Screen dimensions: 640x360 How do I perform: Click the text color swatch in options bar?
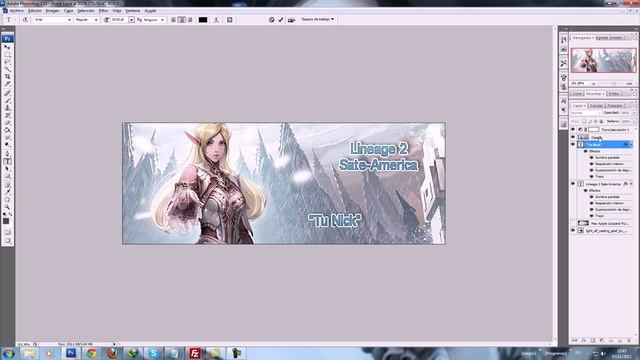(x=203, y=20)
